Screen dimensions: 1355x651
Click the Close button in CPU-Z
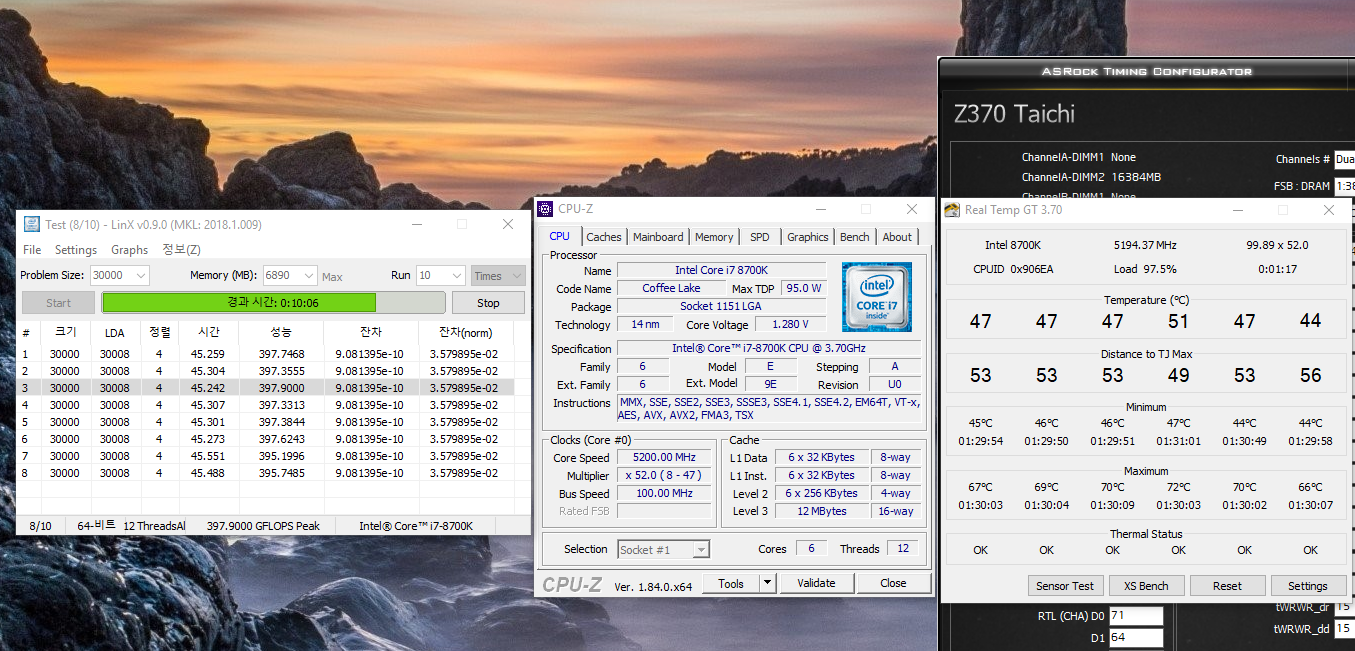pos(893,583)
